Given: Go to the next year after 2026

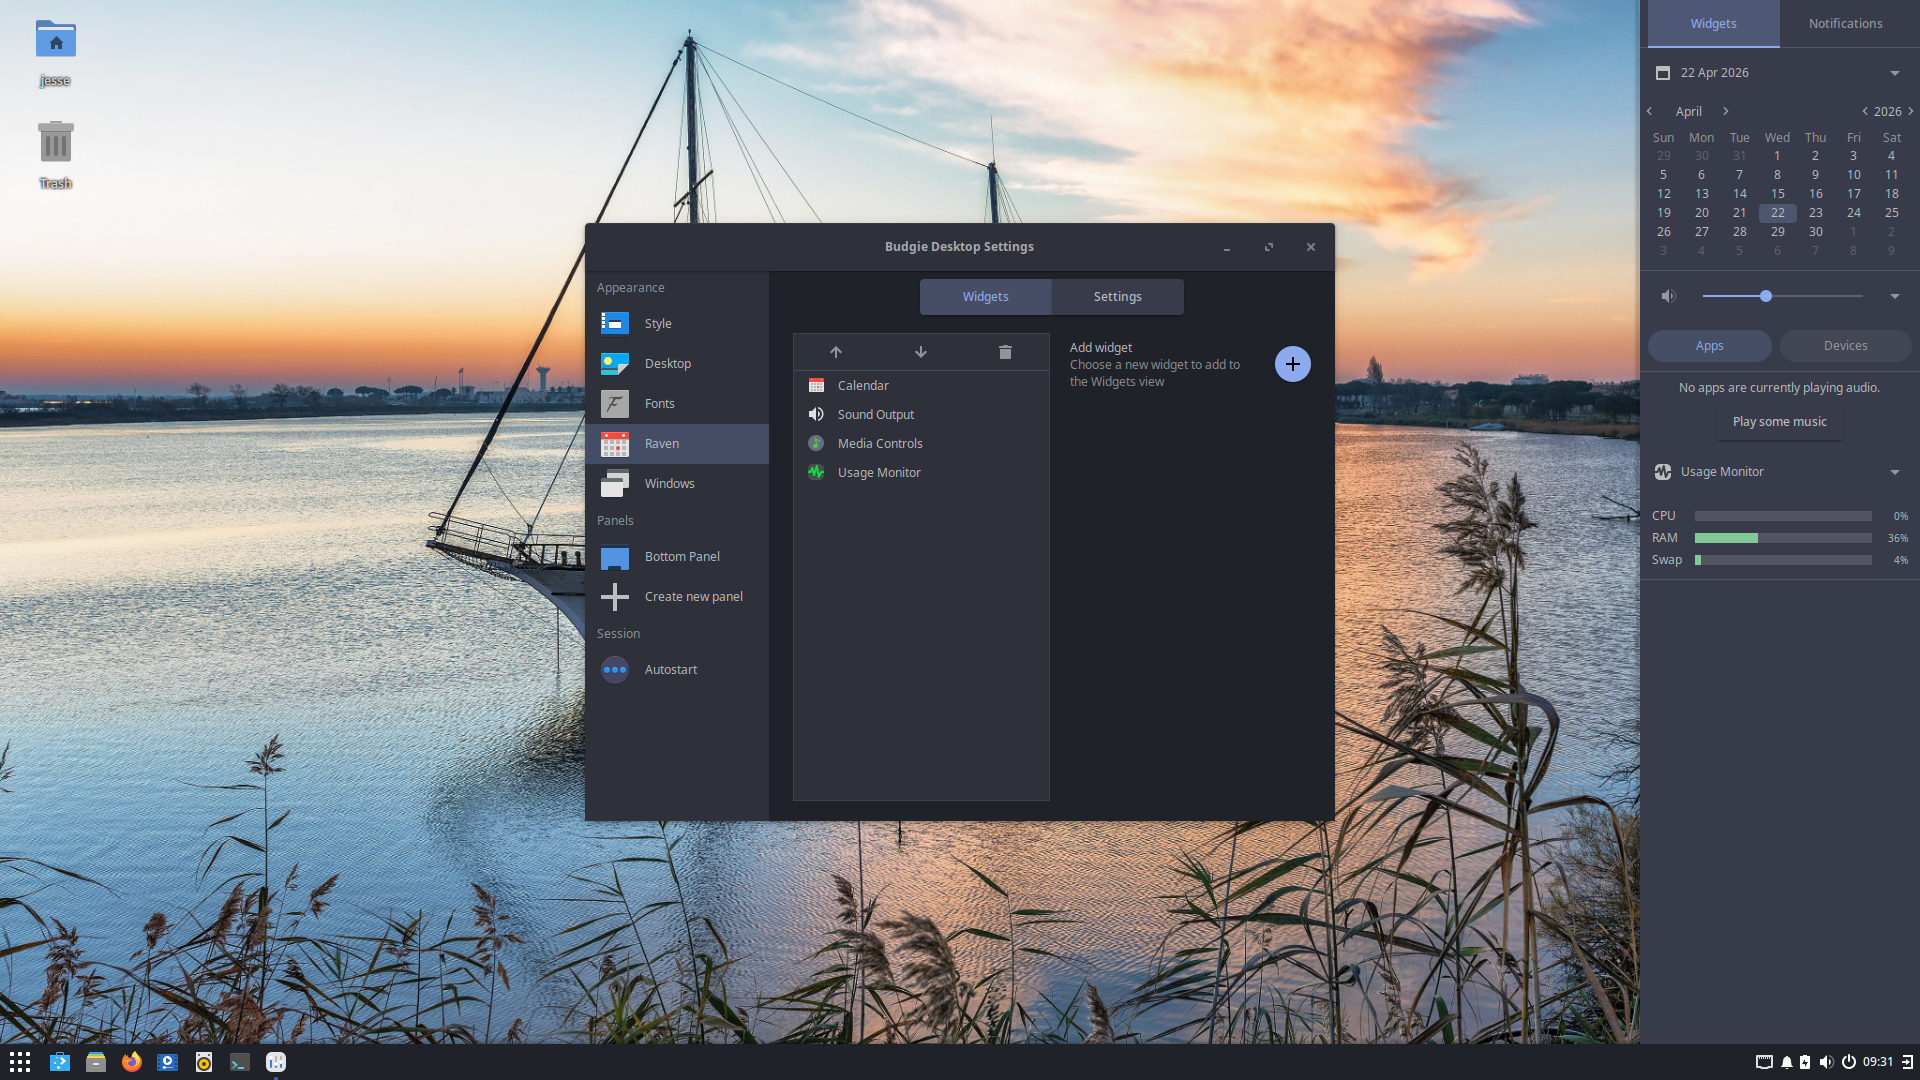Looking at the screenshot, I should pyautogui.click(x=1910, y=111).
